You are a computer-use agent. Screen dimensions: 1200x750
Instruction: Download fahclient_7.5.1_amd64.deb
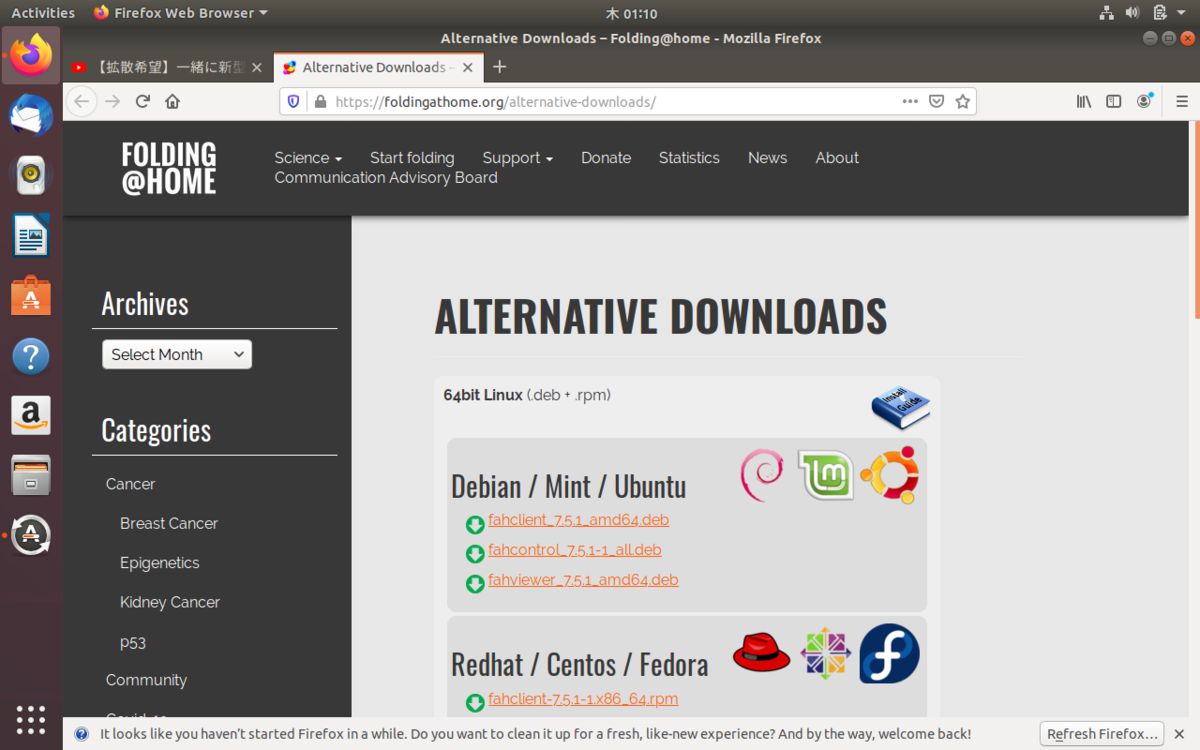(x=578, y=520)
